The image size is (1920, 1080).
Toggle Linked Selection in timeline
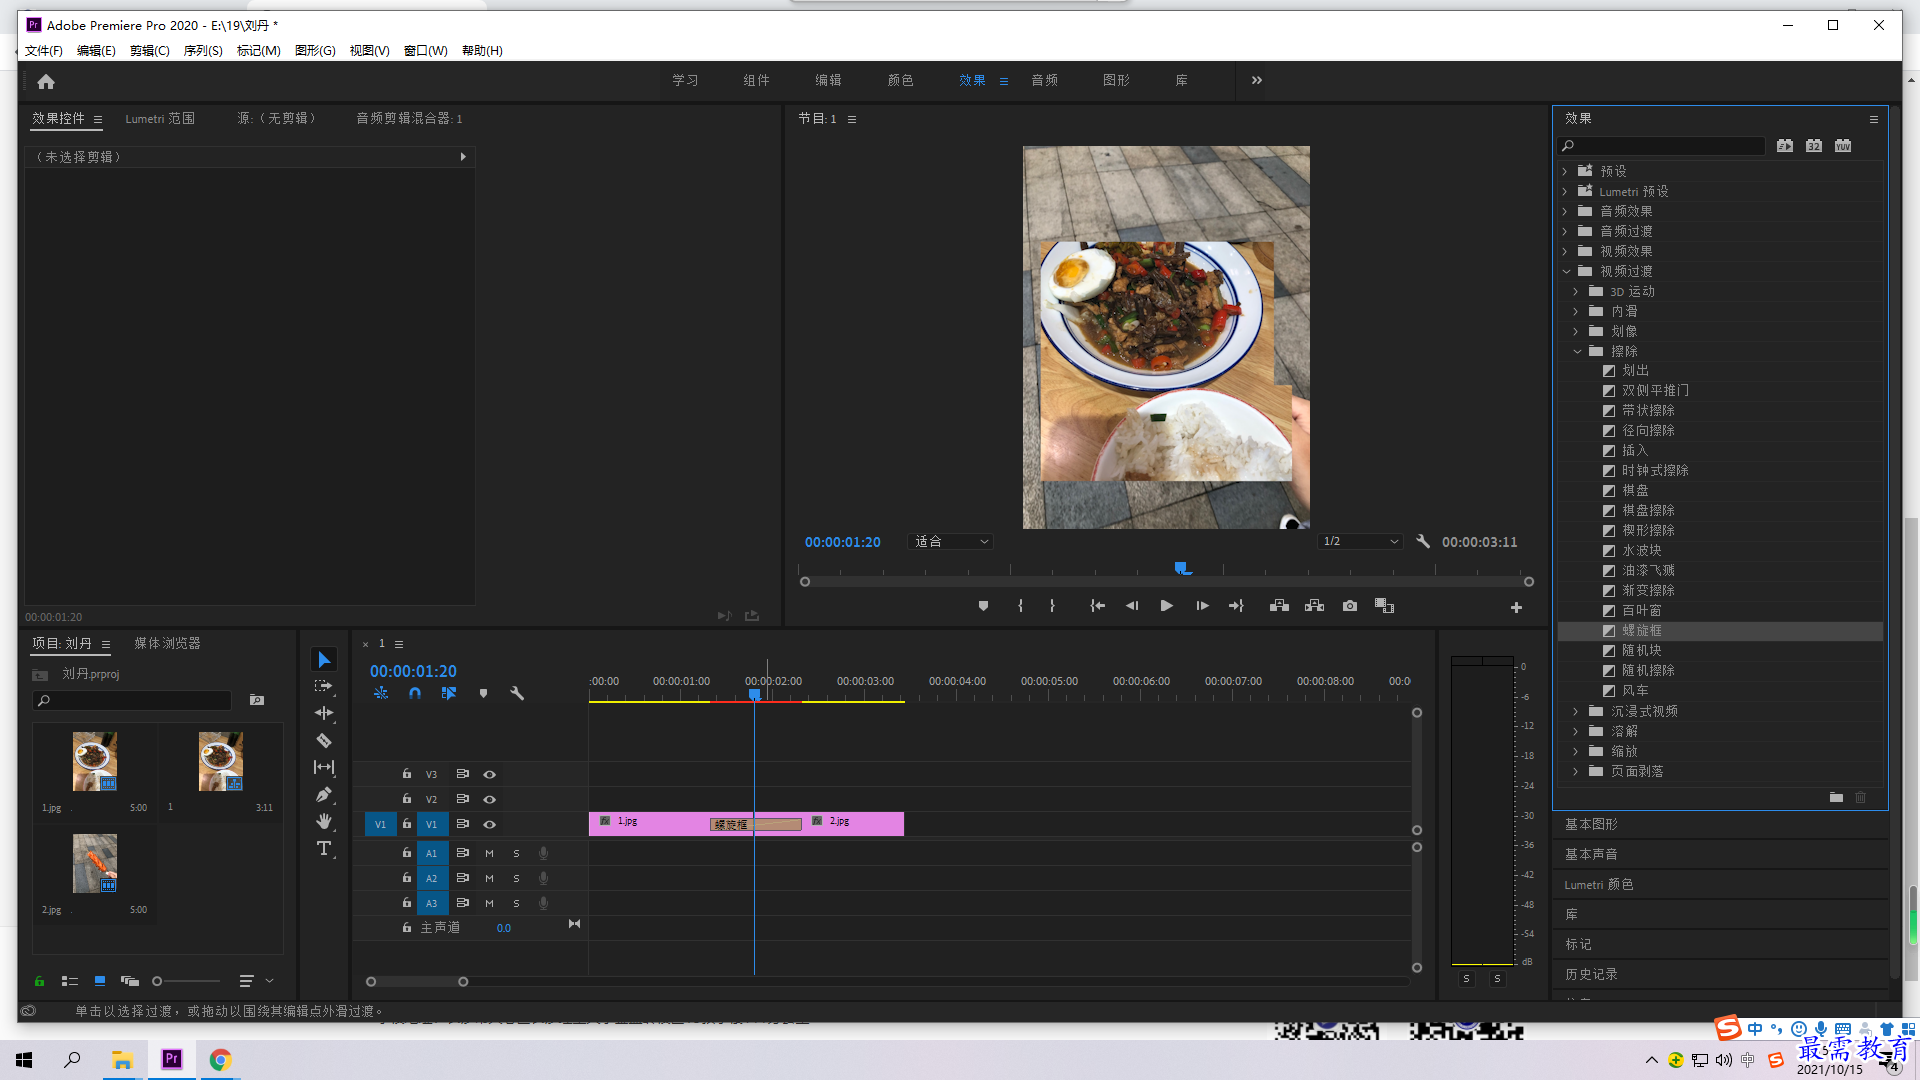pyautogui.click(x=449, y=693)
